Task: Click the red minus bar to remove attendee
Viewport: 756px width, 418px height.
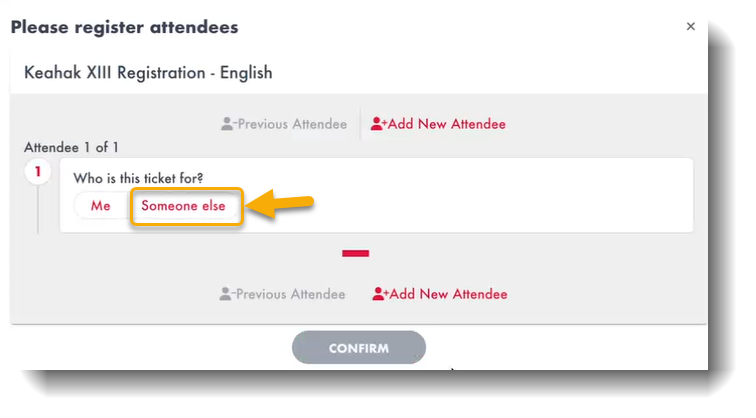Action: [x=355, y=253]
